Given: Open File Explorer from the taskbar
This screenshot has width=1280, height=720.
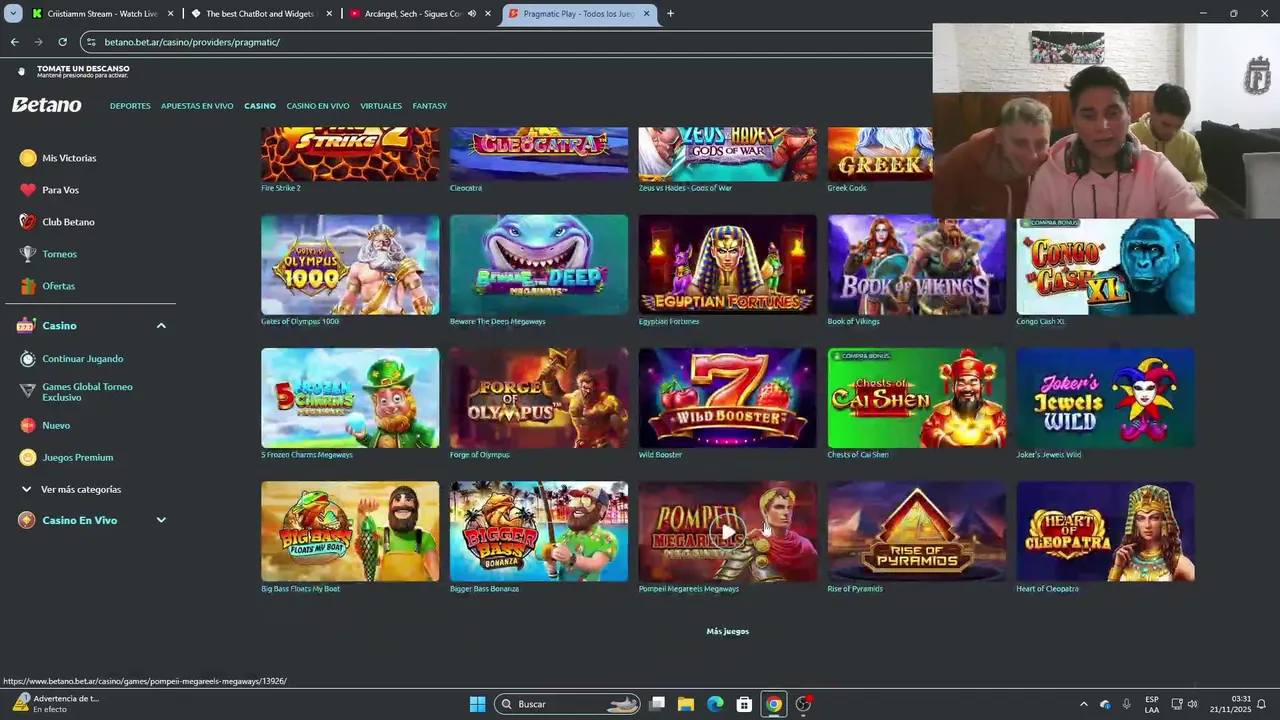Looking at the screenshot, I should (686, 704).
